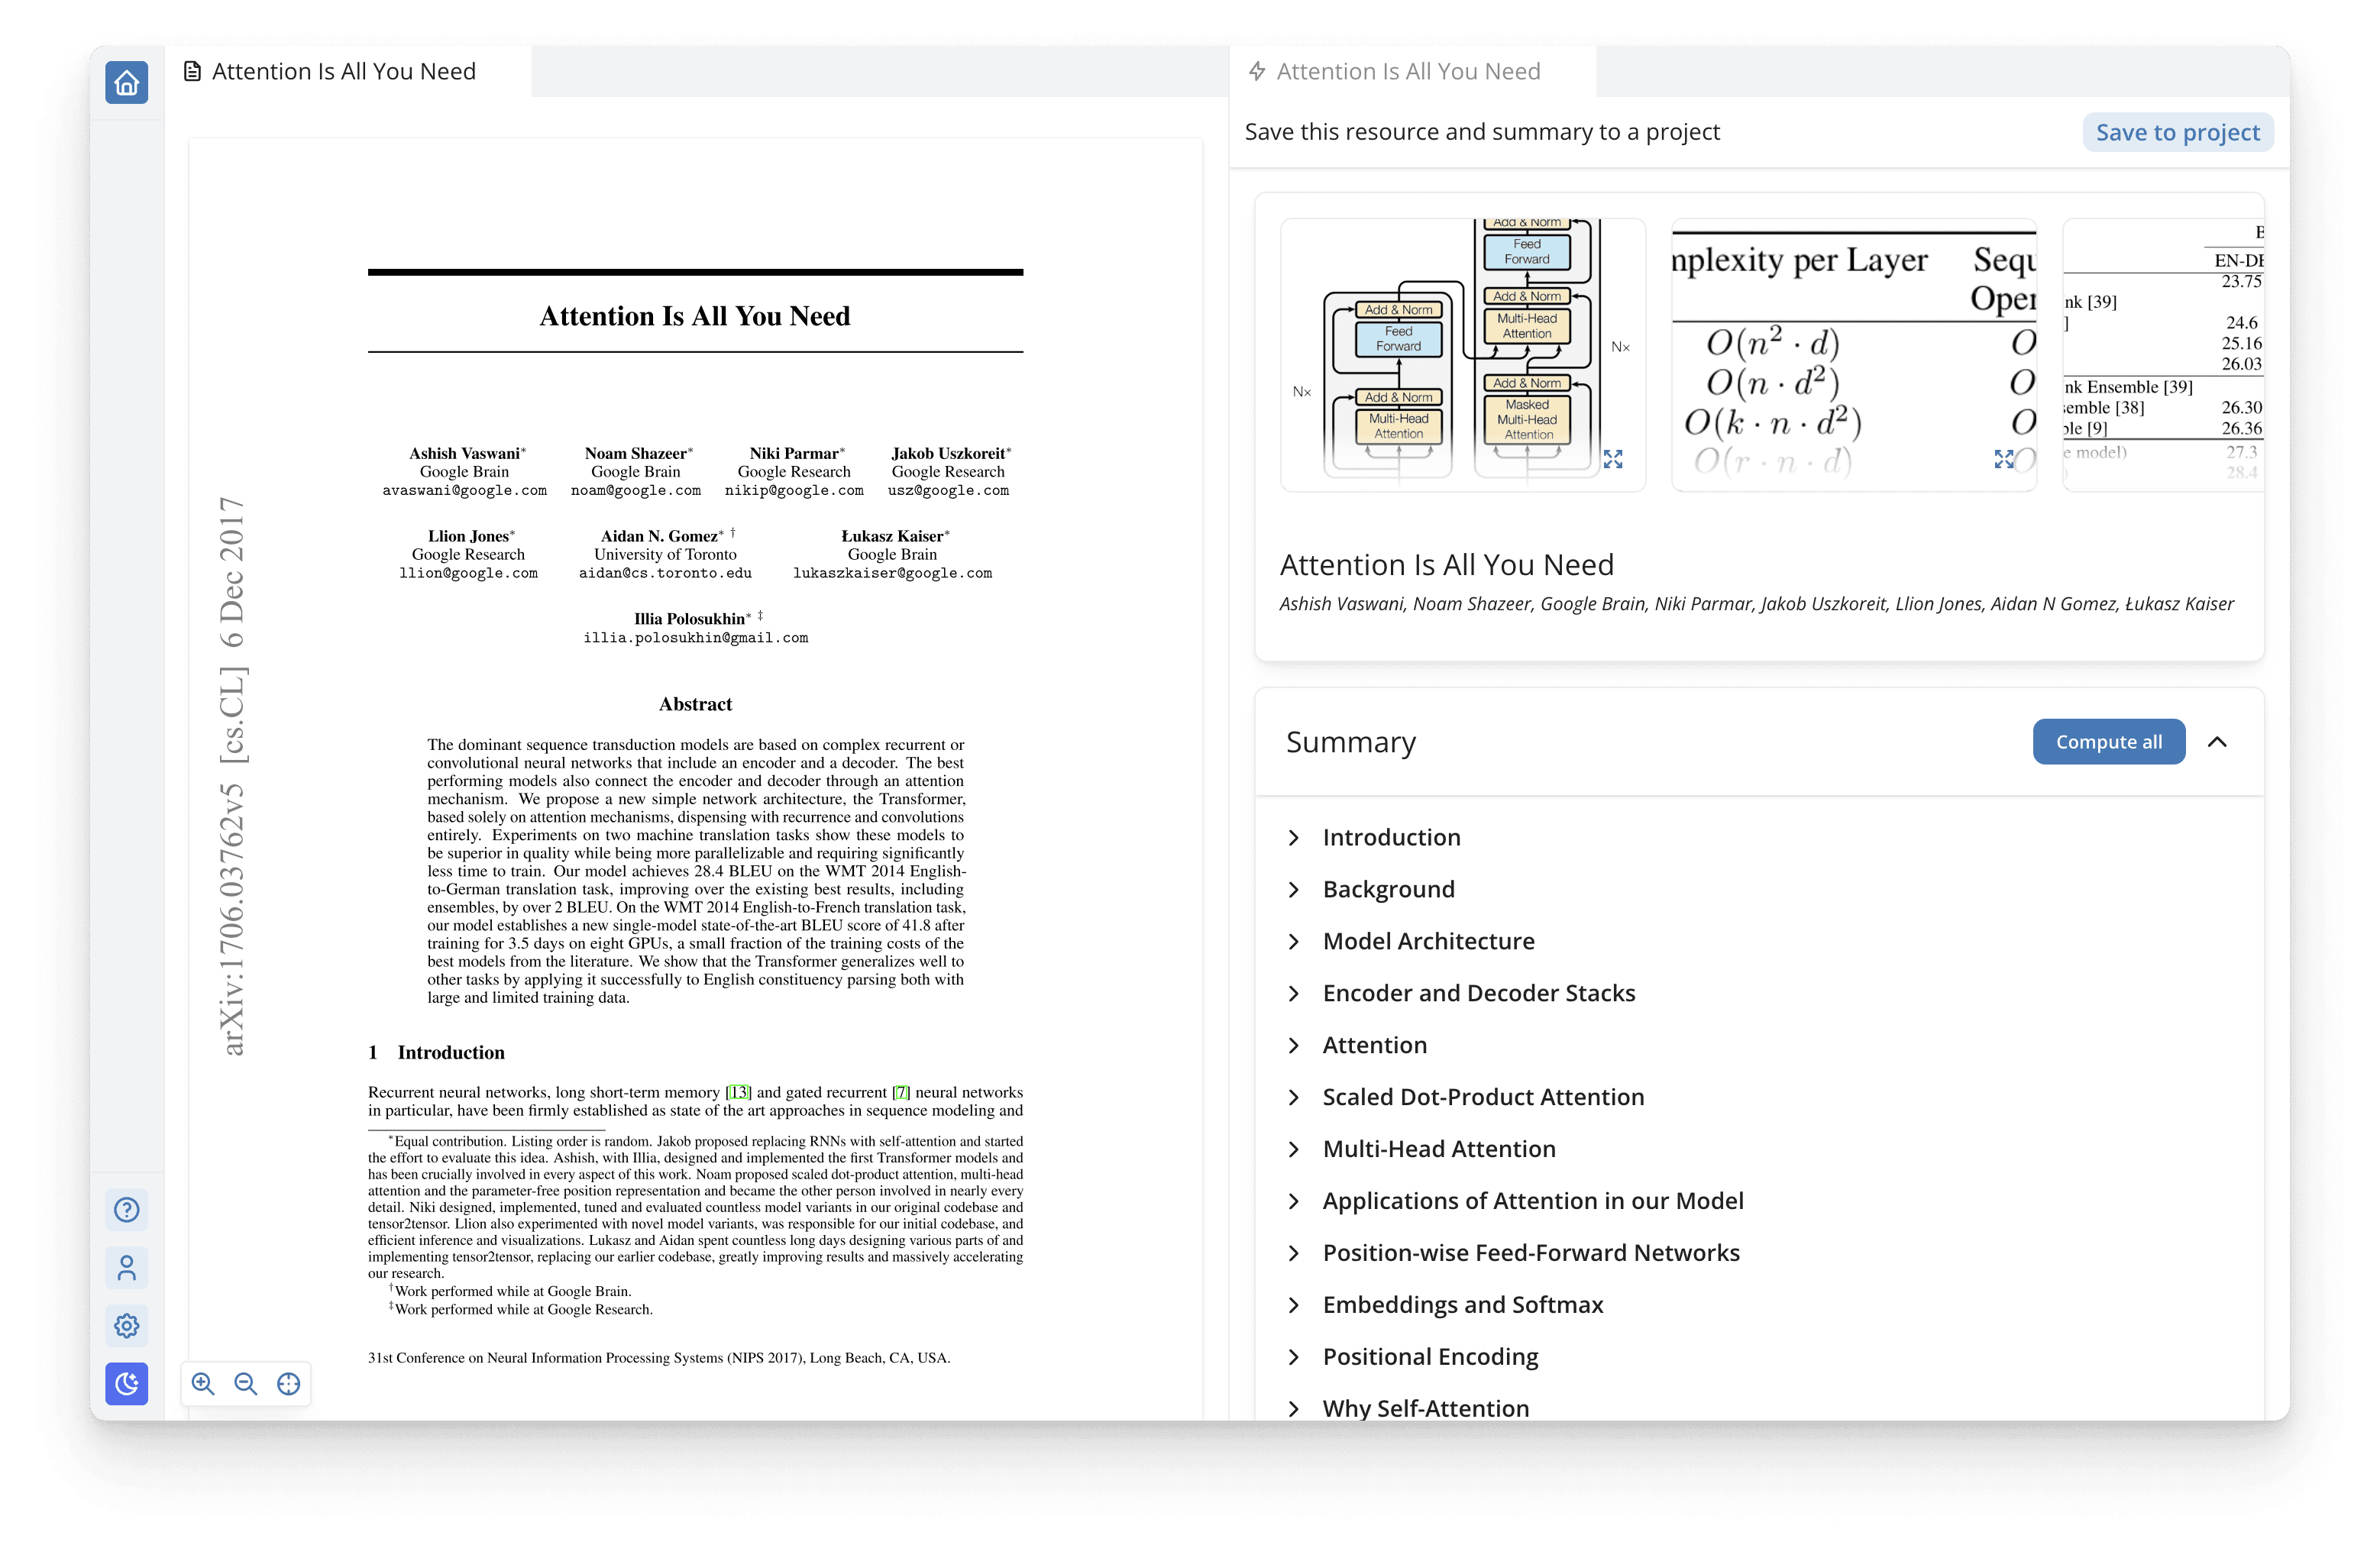Expand the Transformer architecture figure fullscreen icon
2380x1555 pixels.
[x=1613, y=459]
